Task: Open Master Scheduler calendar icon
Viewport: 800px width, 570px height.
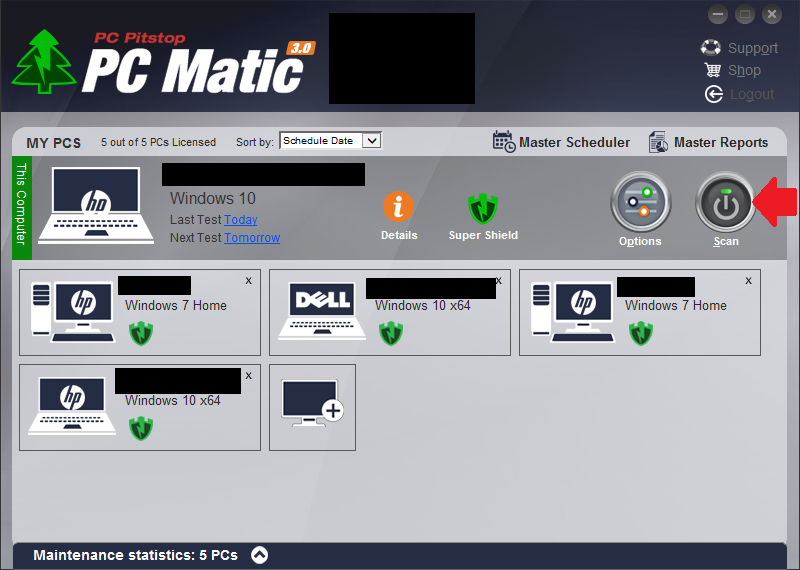Action: [x=504, y=142]
